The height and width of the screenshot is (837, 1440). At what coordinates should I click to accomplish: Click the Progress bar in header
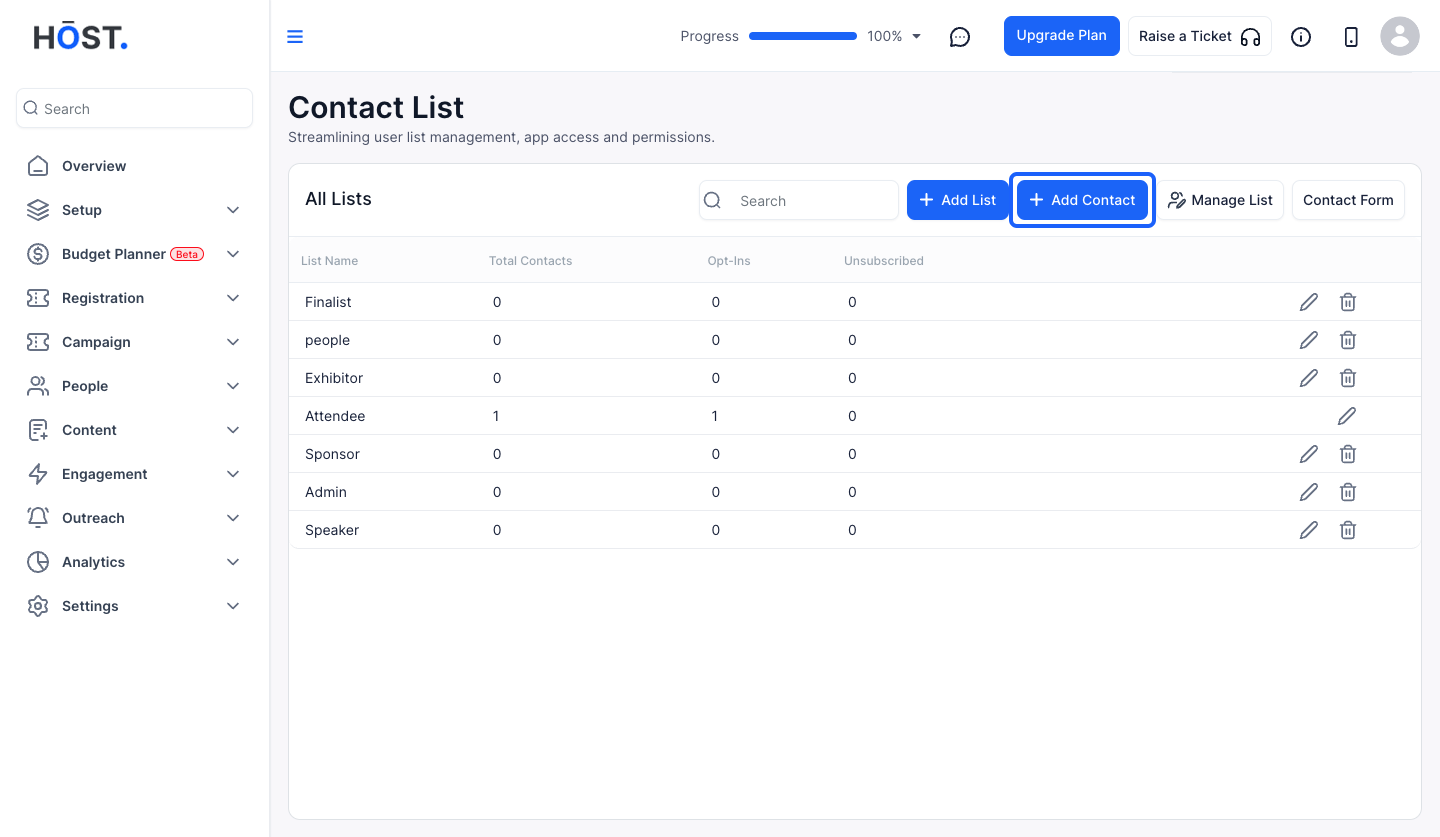click(803, 36)
